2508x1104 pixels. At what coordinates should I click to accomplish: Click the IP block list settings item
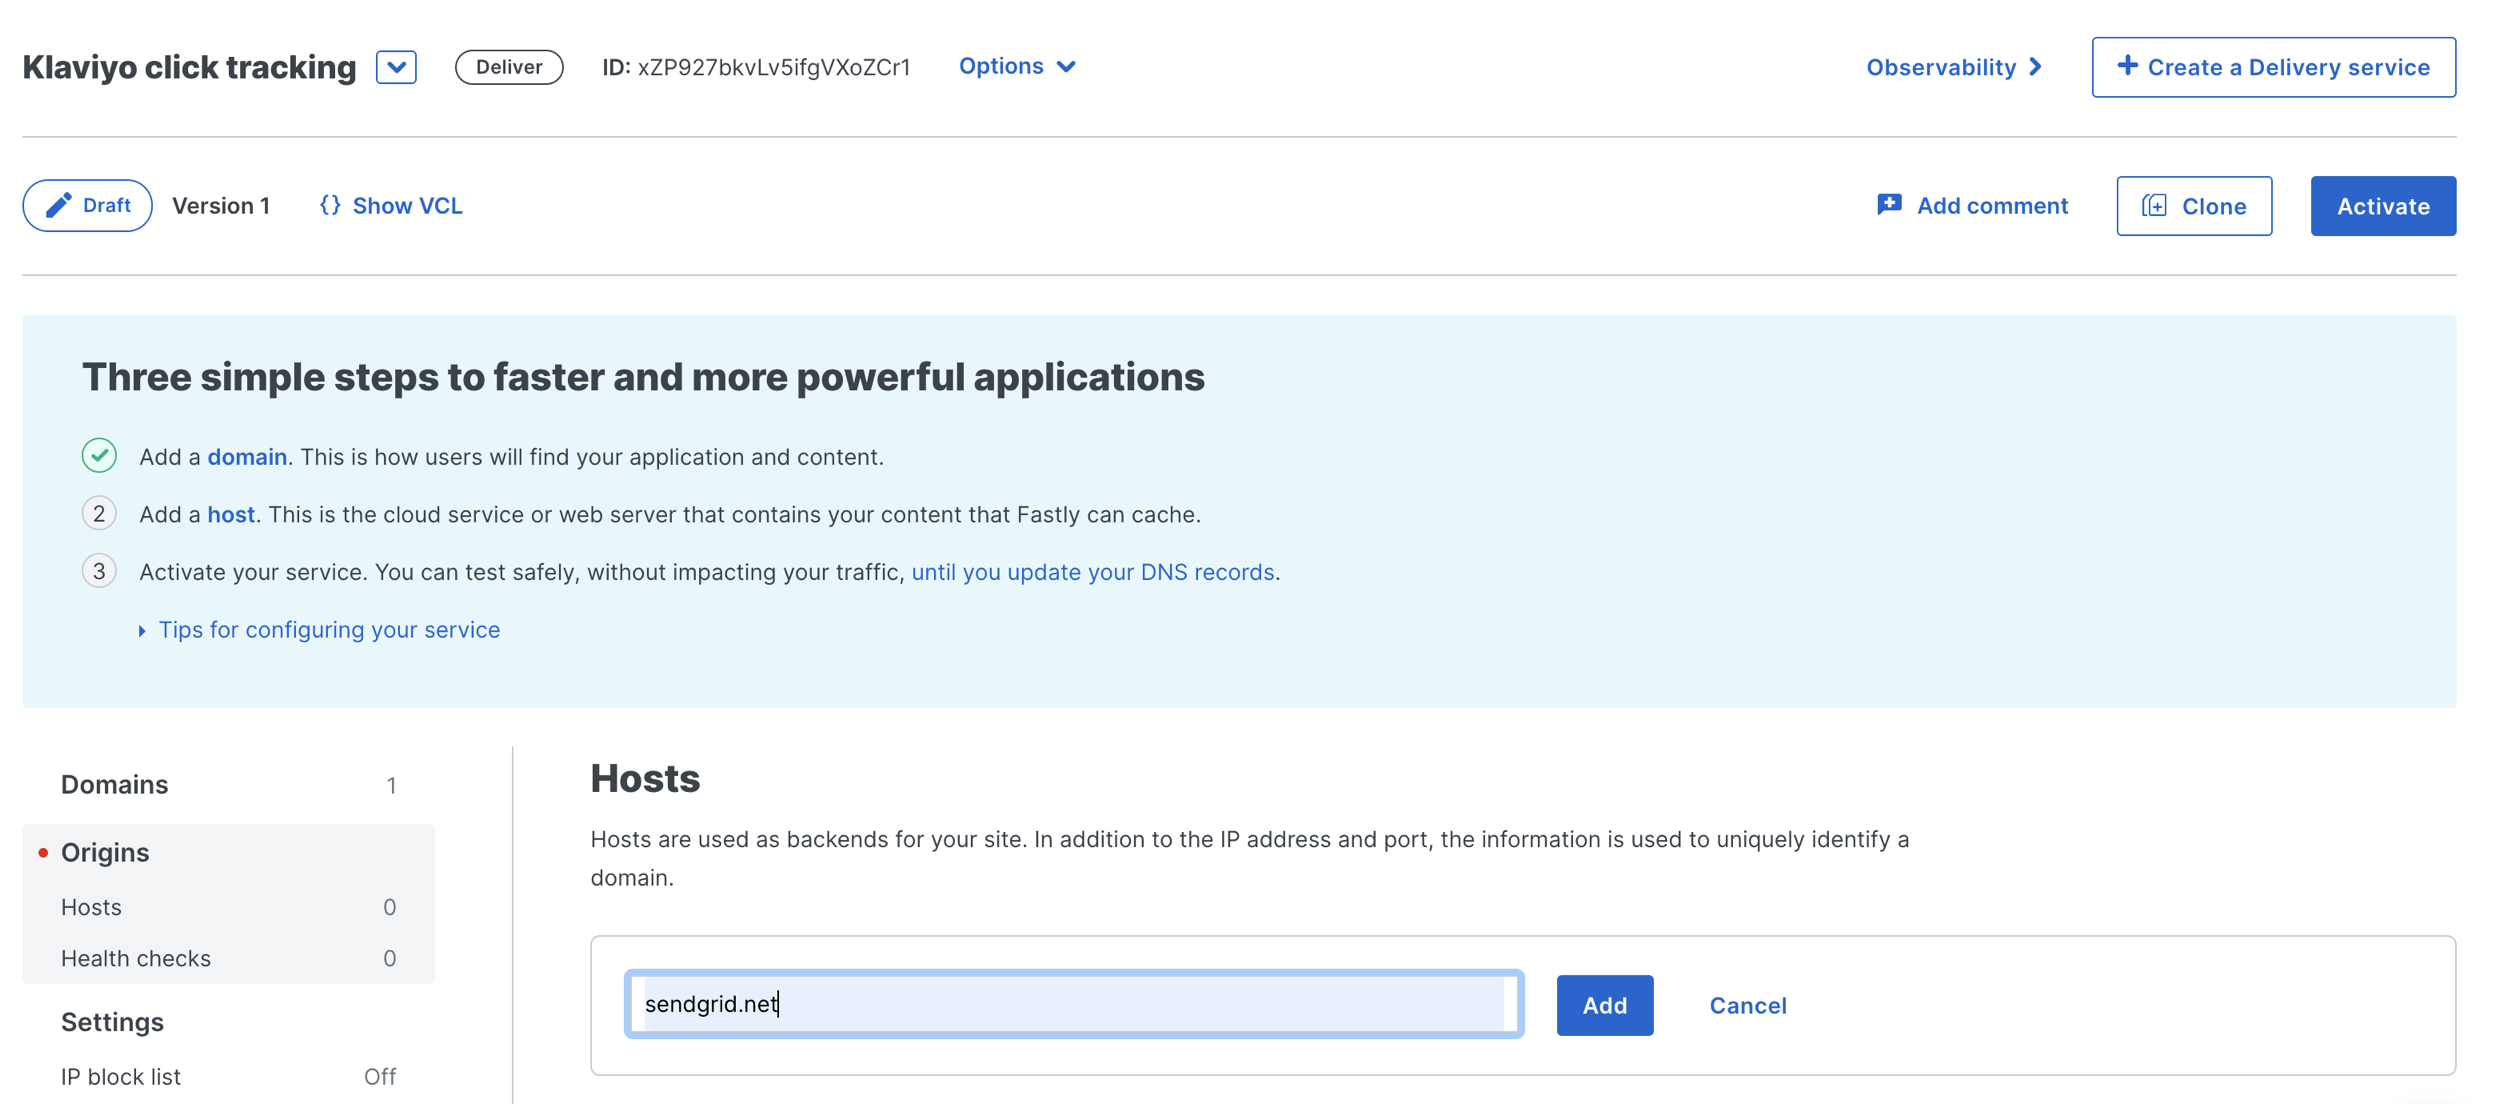click(x=120, y=1074)
